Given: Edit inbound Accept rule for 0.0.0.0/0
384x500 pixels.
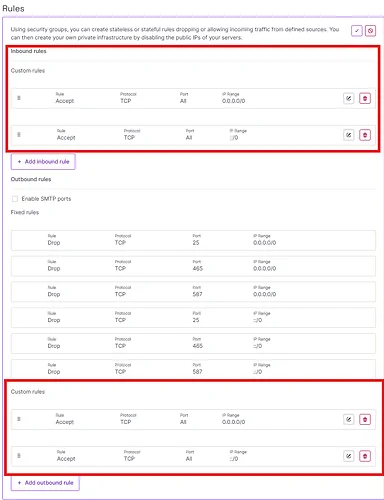Looking at the screenshot, I should (349, 98).
